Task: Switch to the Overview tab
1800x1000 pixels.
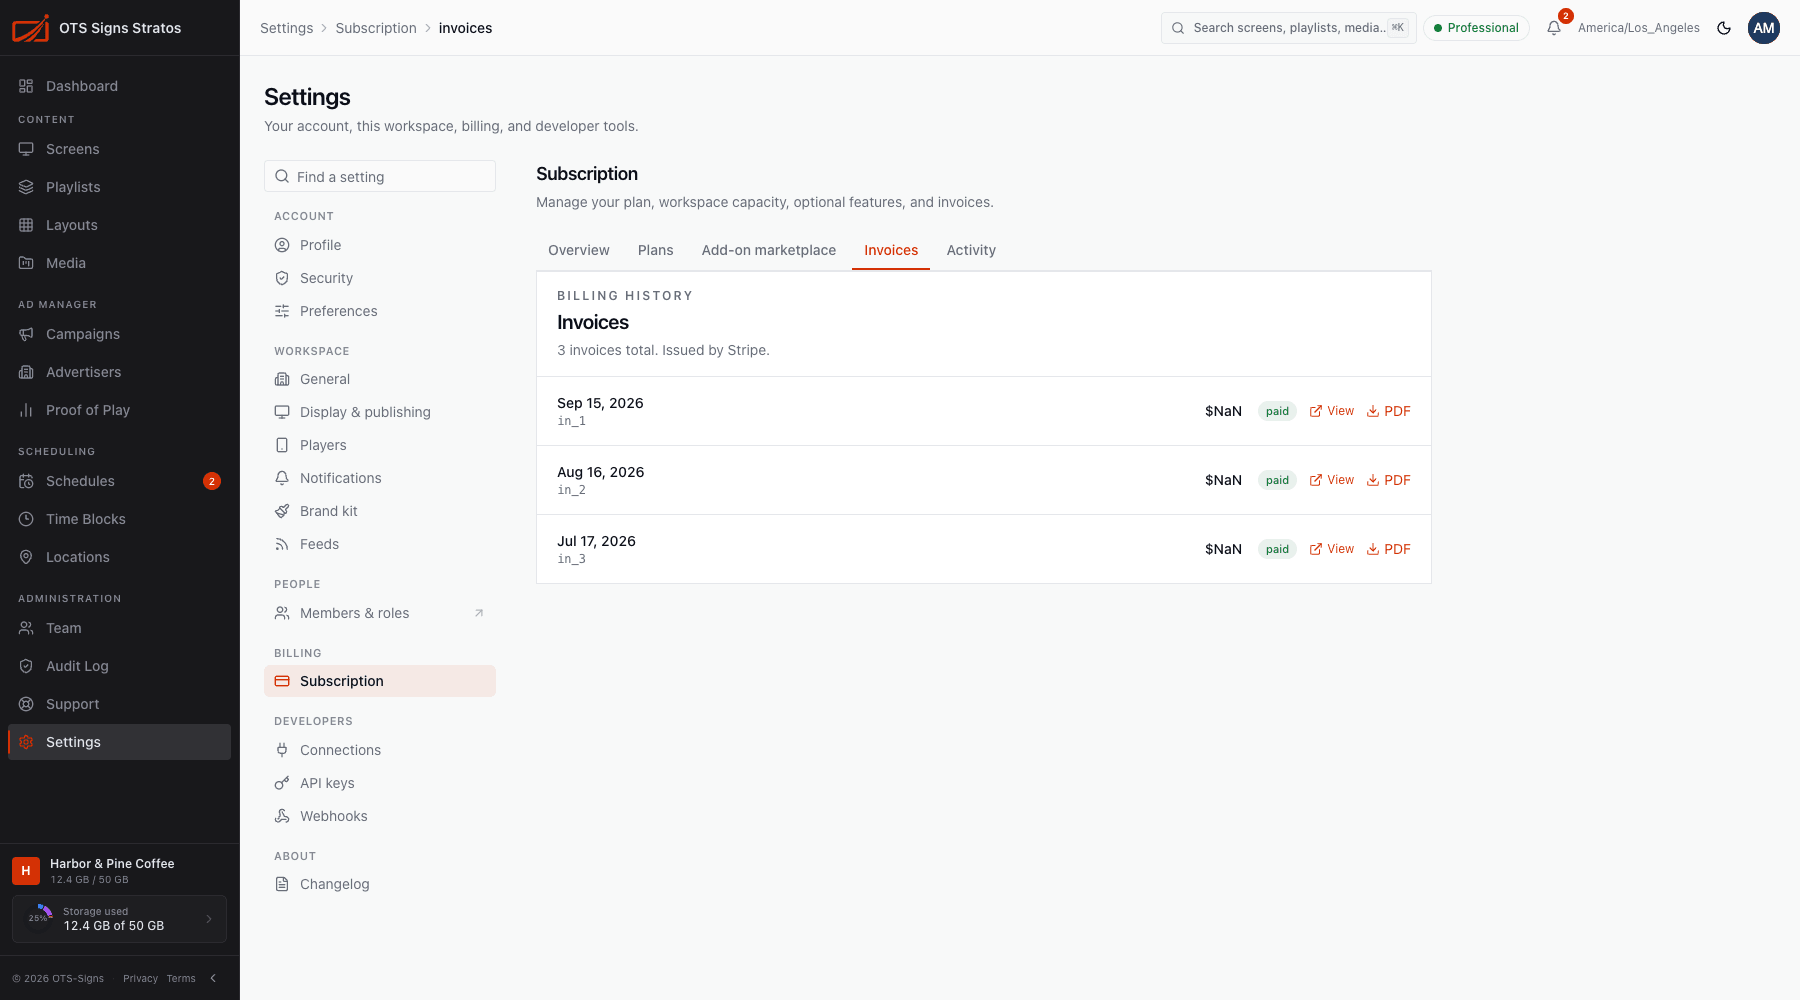Action: (x=579, y=250)
